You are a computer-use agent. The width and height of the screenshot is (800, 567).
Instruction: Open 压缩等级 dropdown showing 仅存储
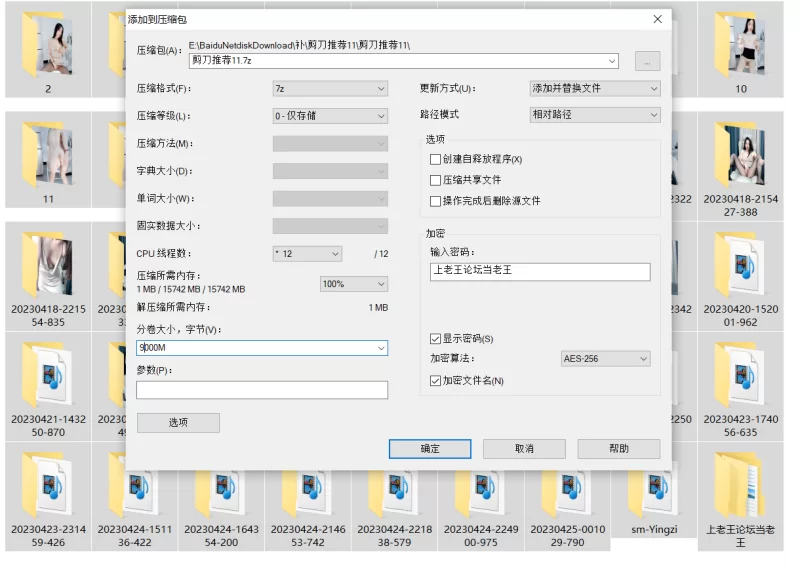click(330, 116)
